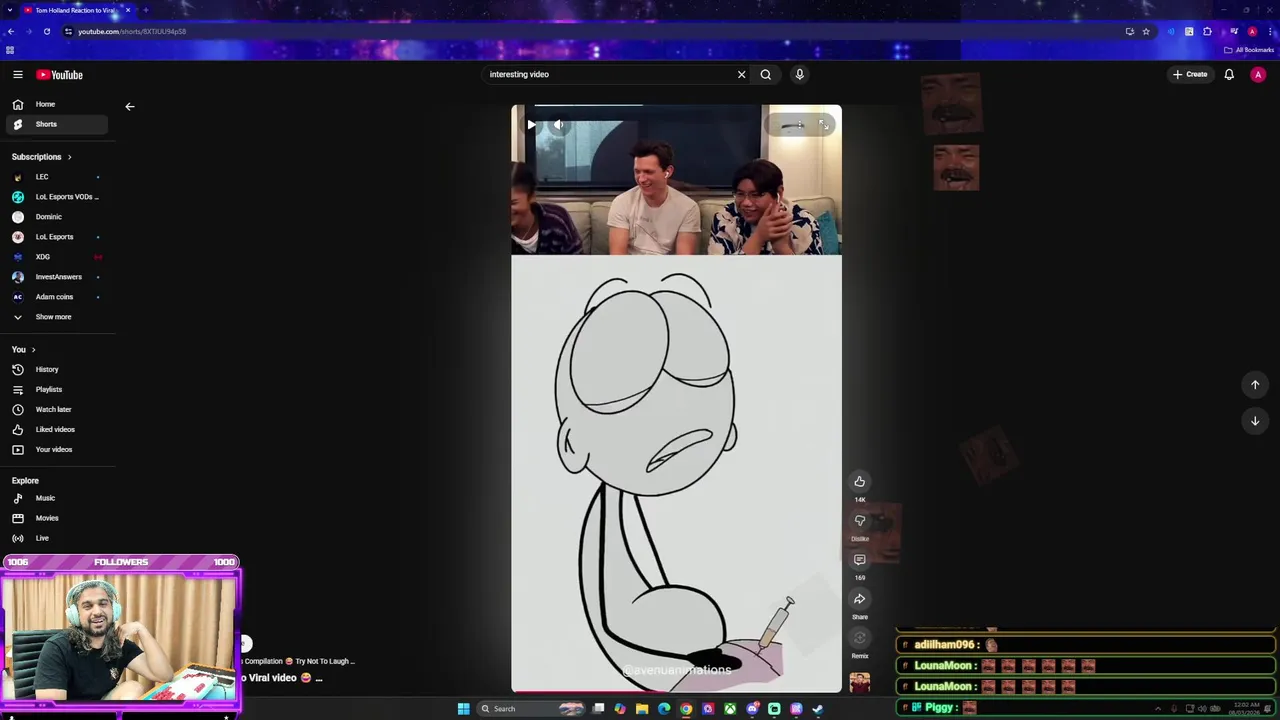Open the YouTube hamburger guide menu
Image resolution: width=1280 pixels, height=720 pixels.
click(17, 74)
